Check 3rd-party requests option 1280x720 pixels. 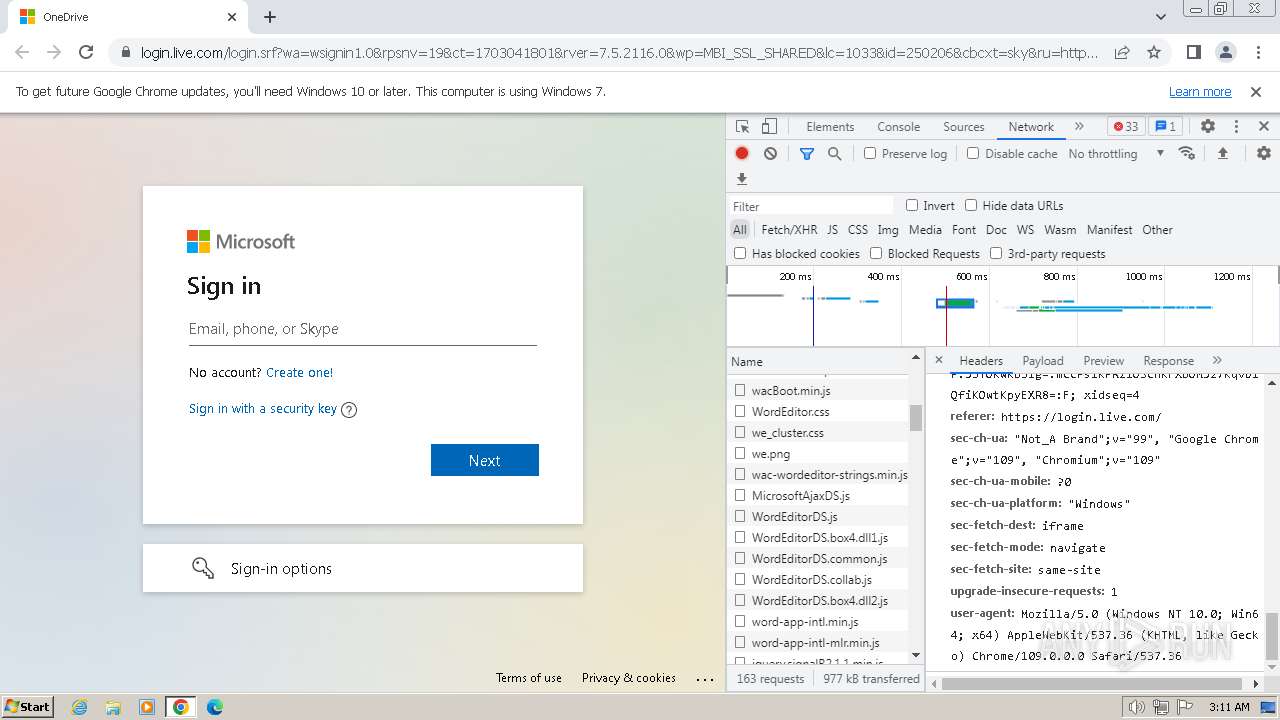pos(996,253)
